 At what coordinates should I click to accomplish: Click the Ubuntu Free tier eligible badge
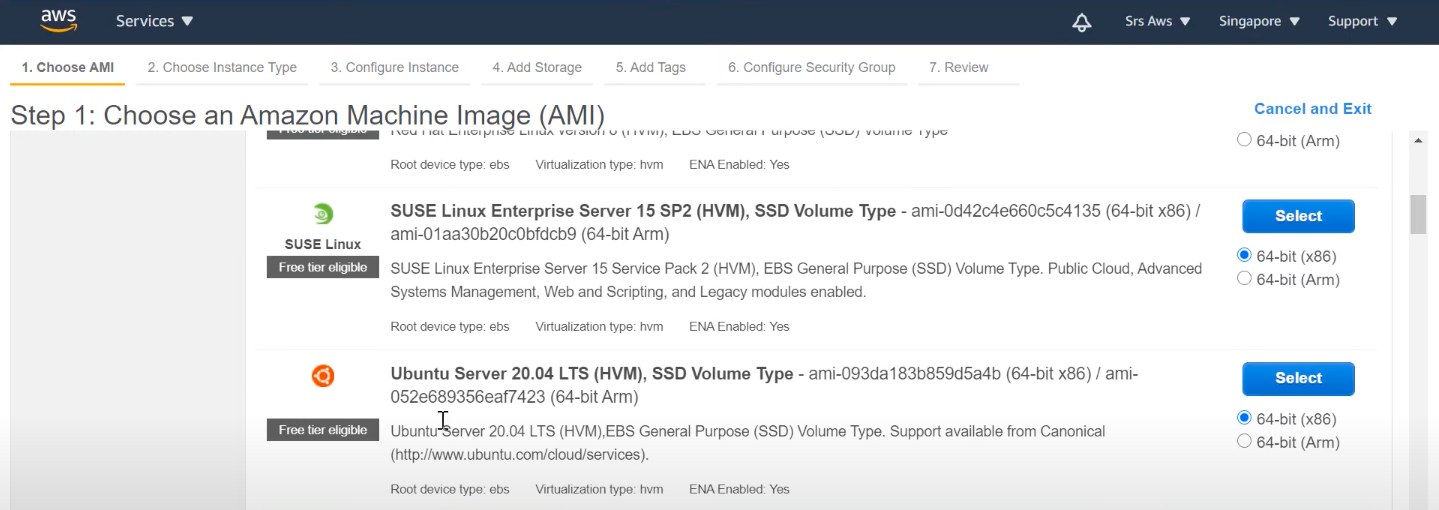322,430
